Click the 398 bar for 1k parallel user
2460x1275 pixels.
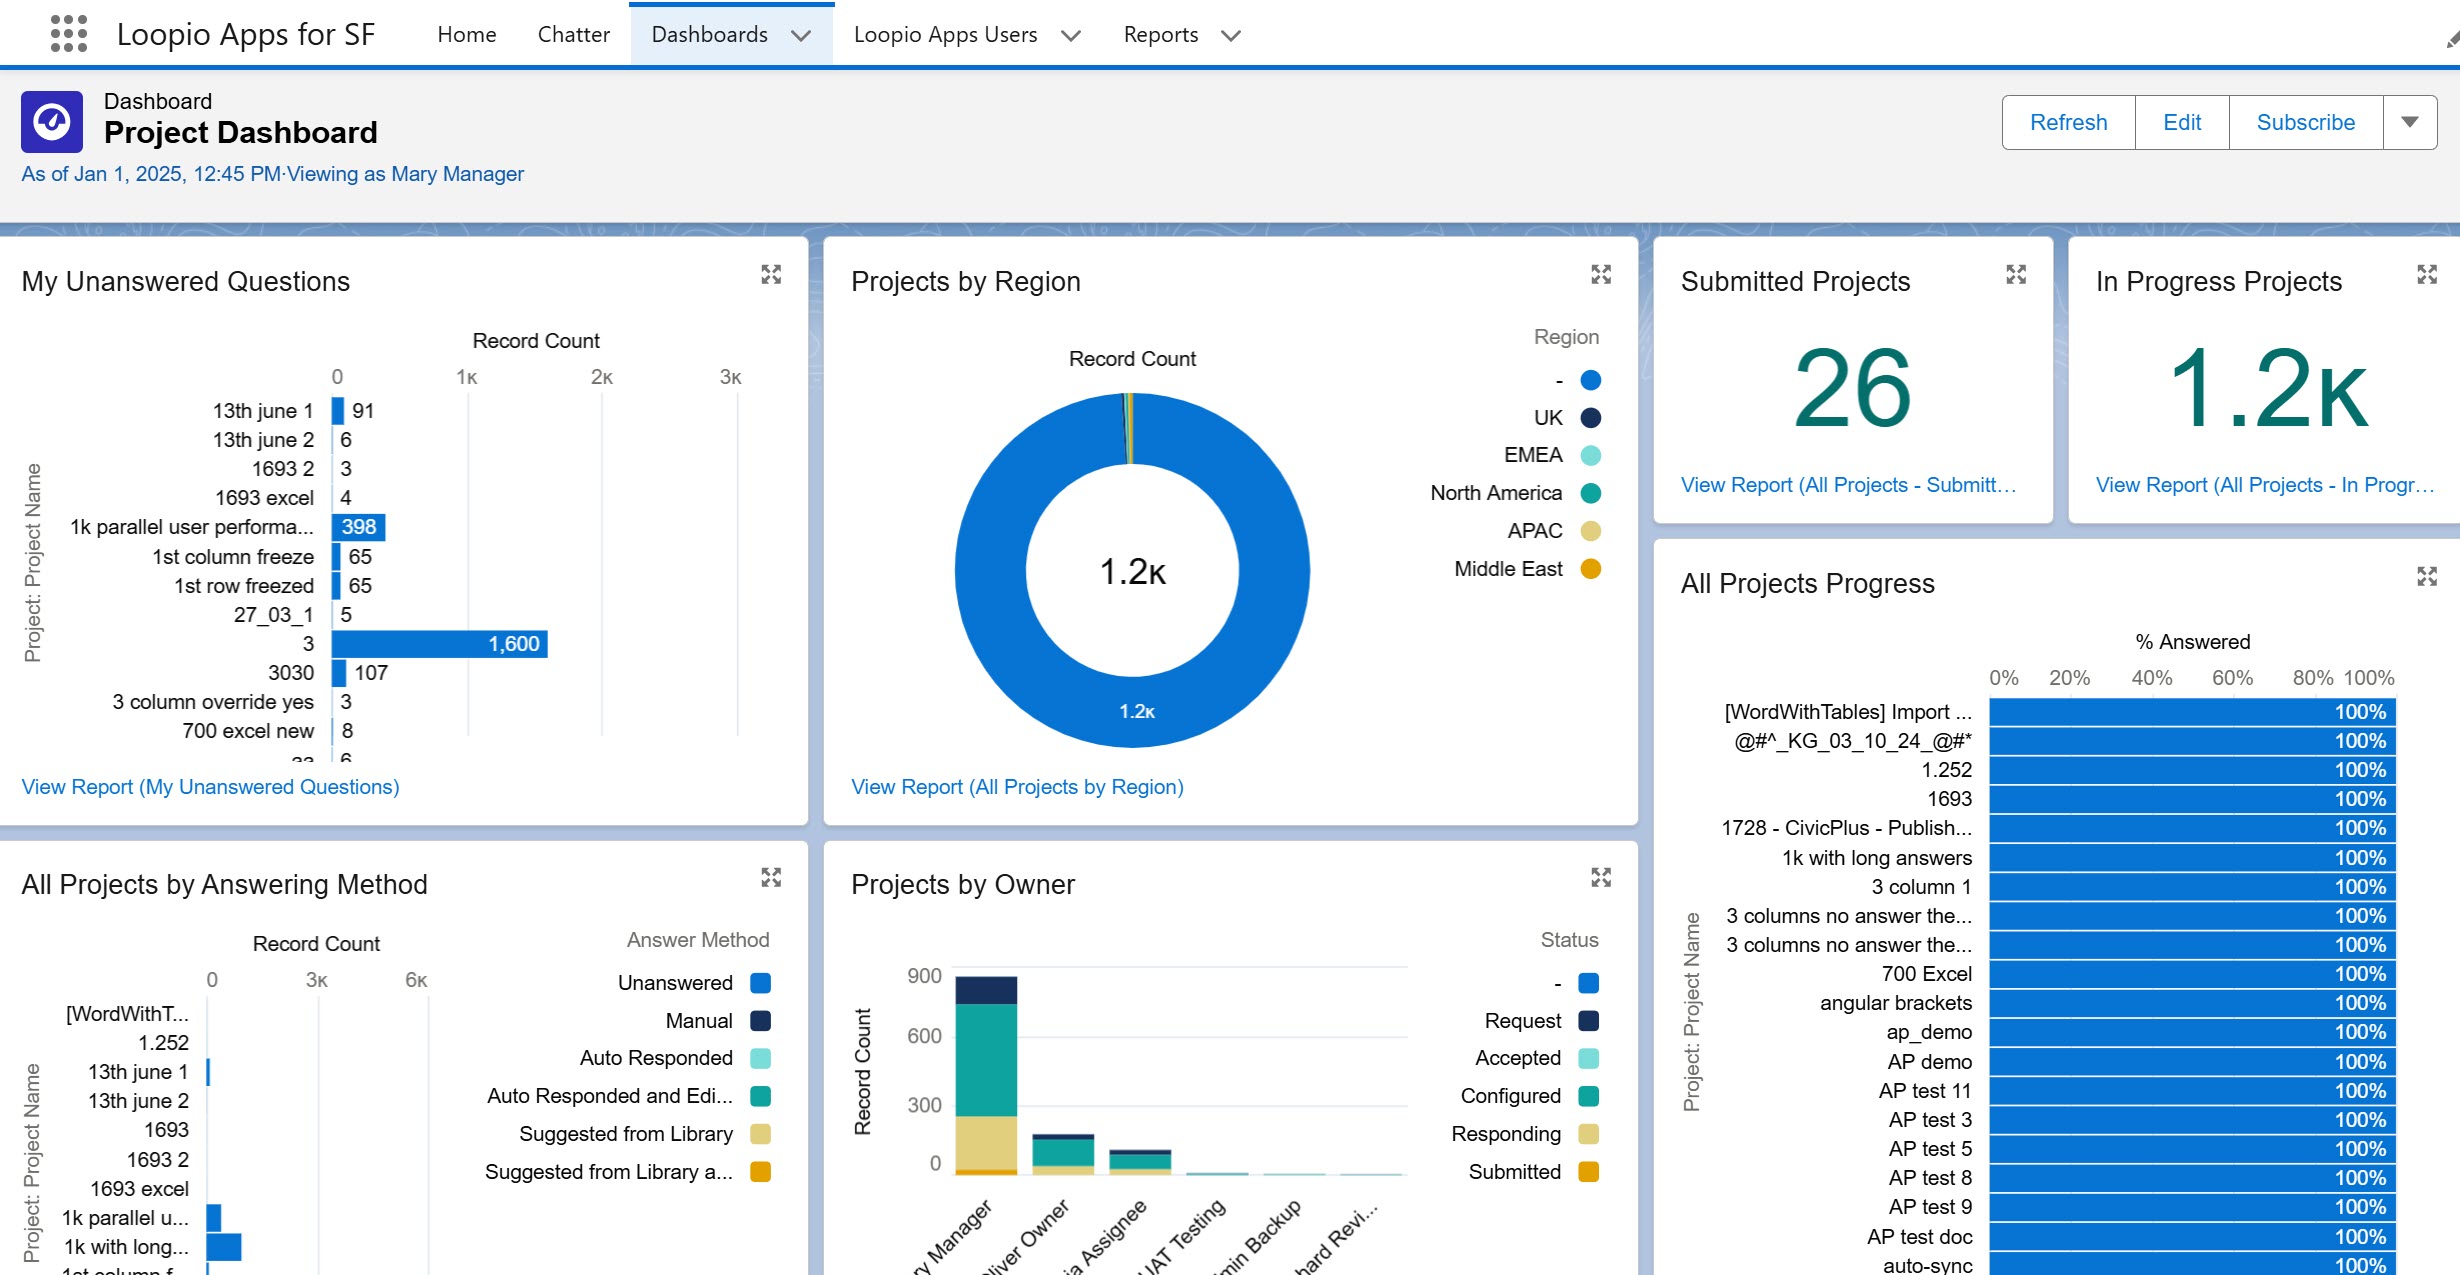359,527
